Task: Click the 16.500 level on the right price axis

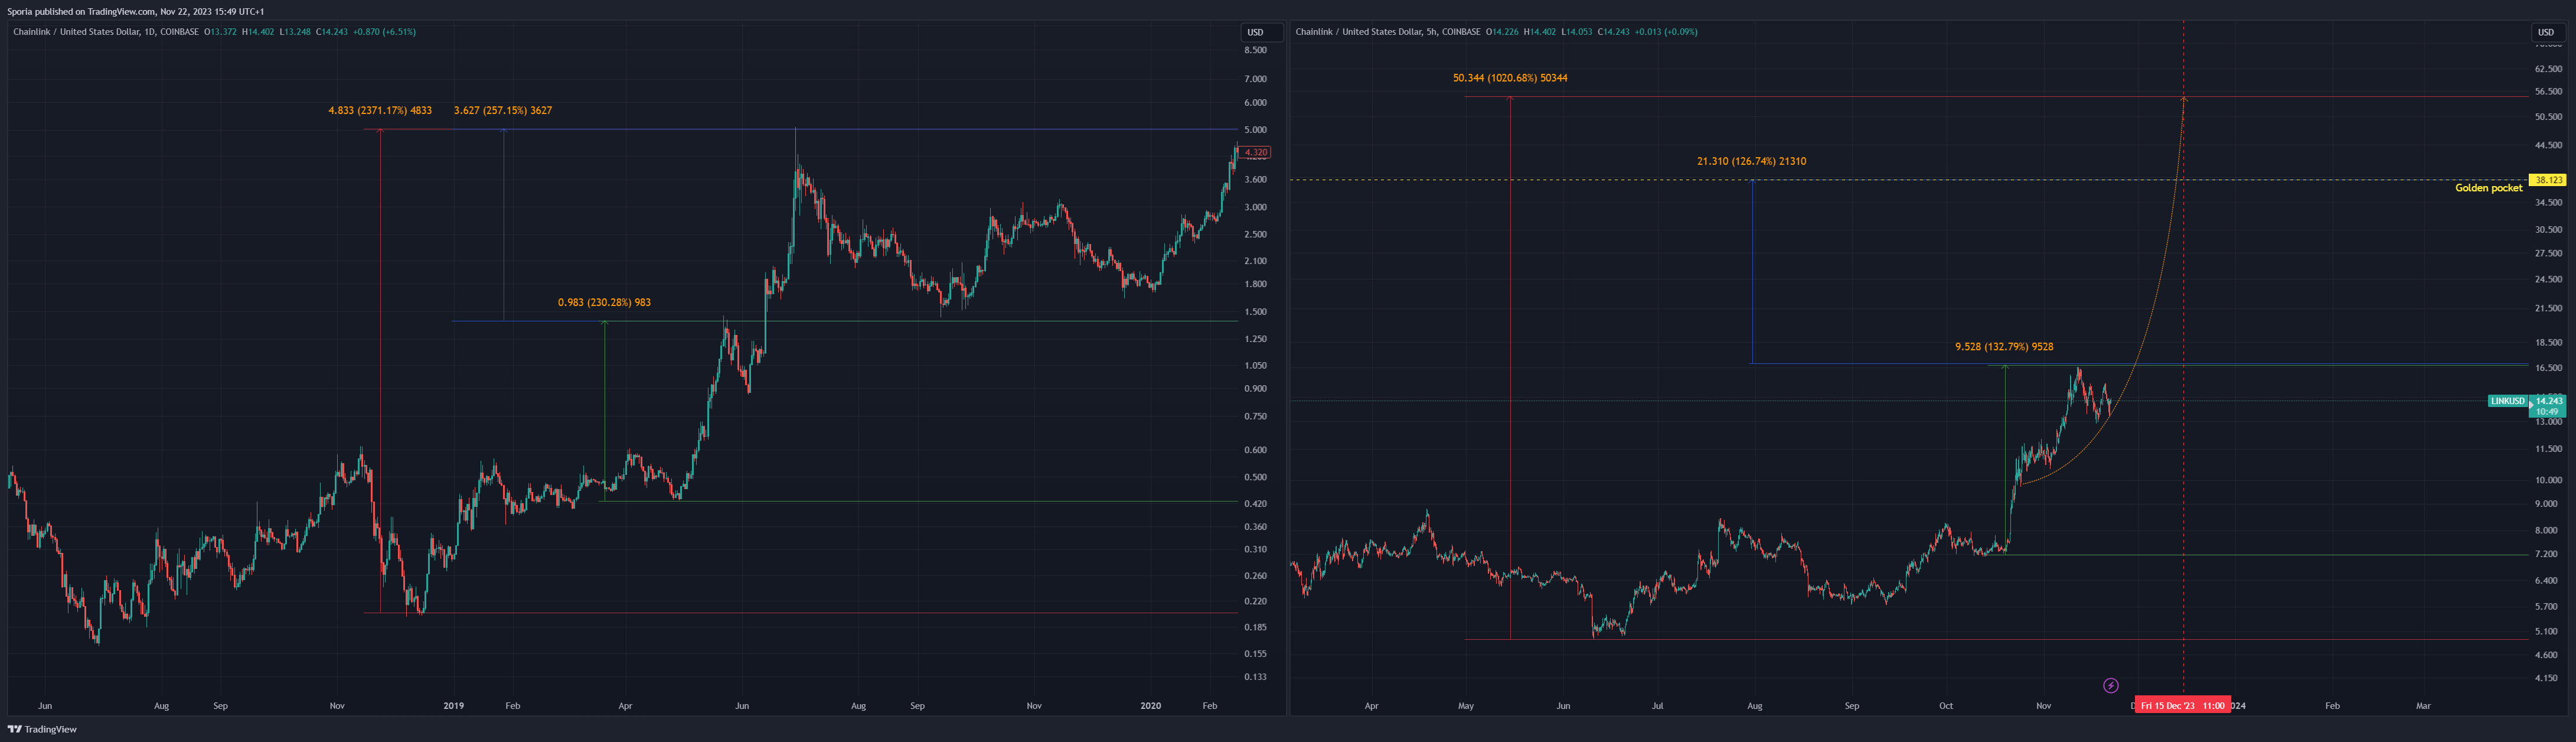Action: (2548, 368)
